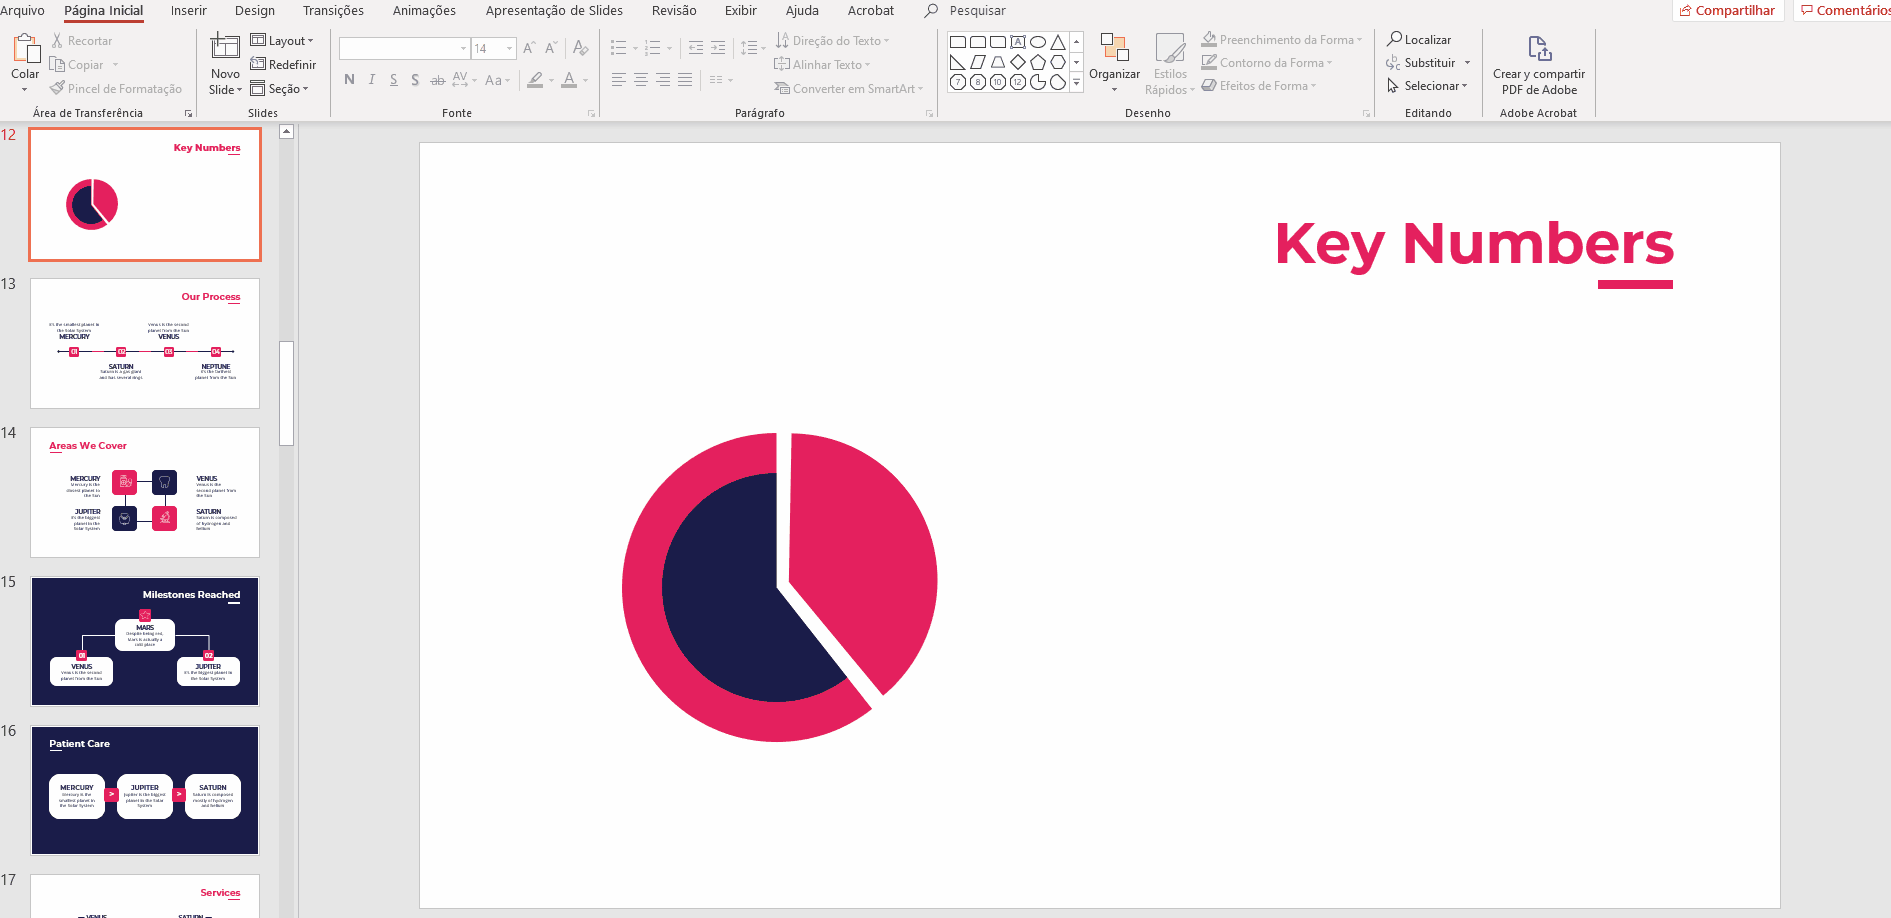Increase list indent level icon
Viewport: 1891px width, 918px height.
[x=718, y=48]
